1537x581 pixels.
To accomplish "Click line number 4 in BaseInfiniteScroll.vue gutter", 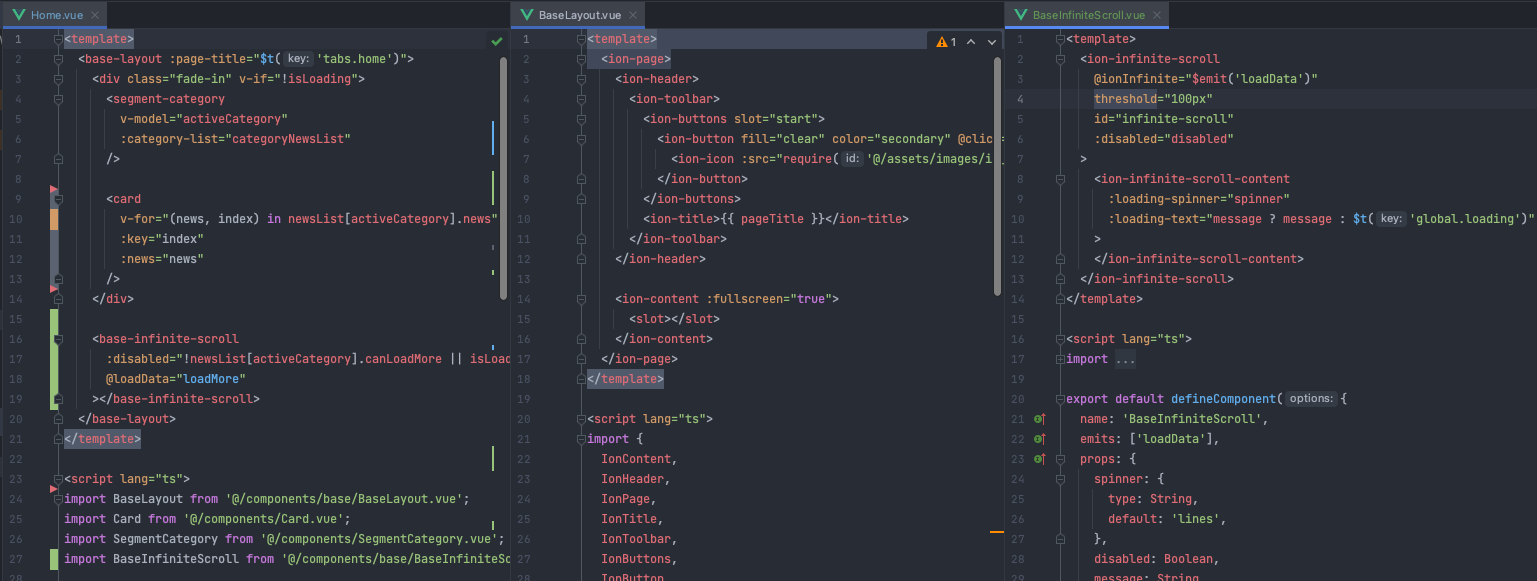I will click(1020, 99).
